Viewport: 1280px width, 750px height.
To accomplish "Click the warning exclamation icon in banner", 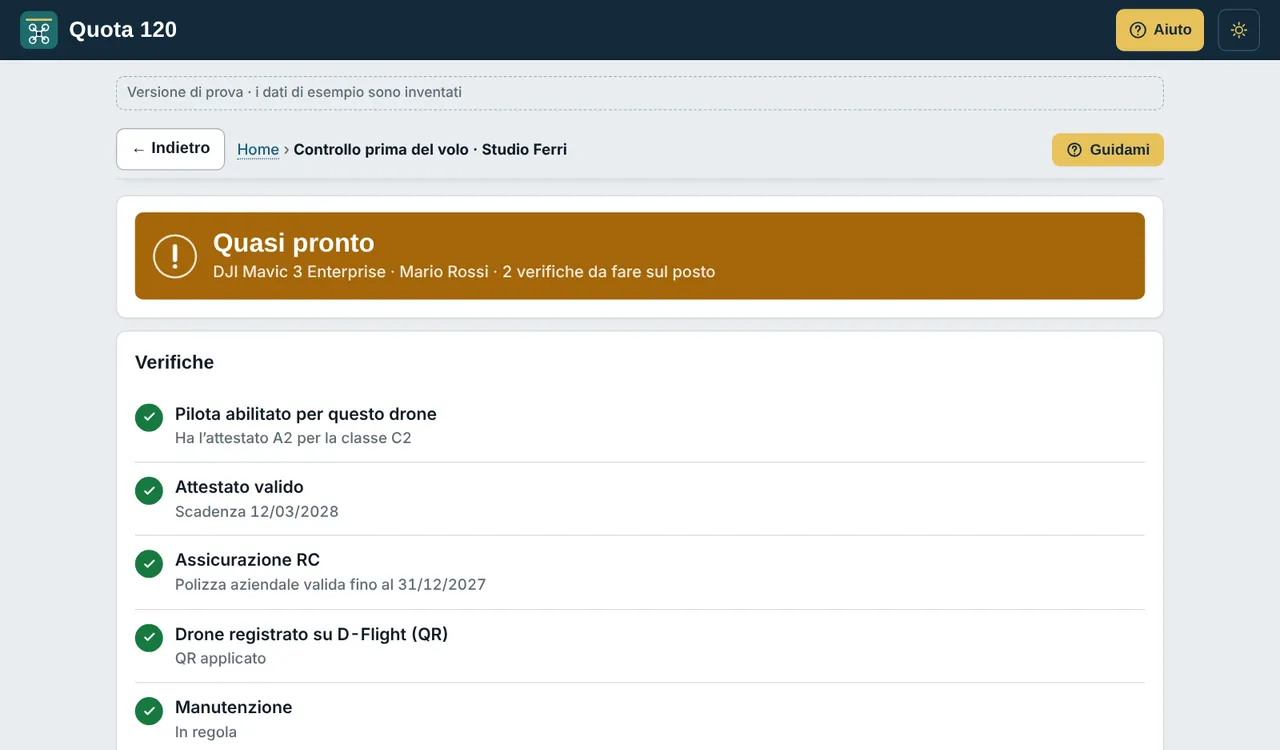I will click(x=175, y=256).
